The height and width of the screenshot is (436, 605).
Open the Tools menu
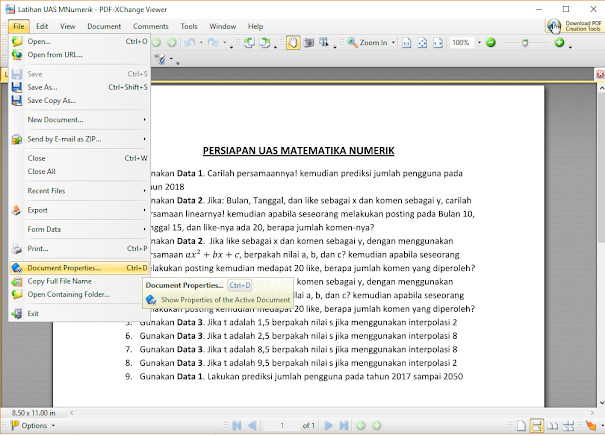coord(189,26)
